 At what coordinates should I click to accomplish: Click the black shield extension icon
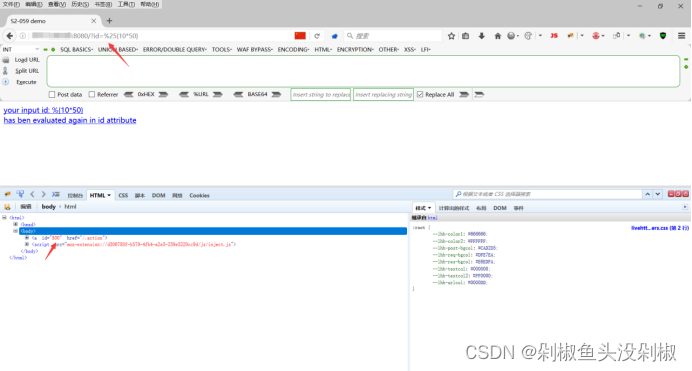663,36
